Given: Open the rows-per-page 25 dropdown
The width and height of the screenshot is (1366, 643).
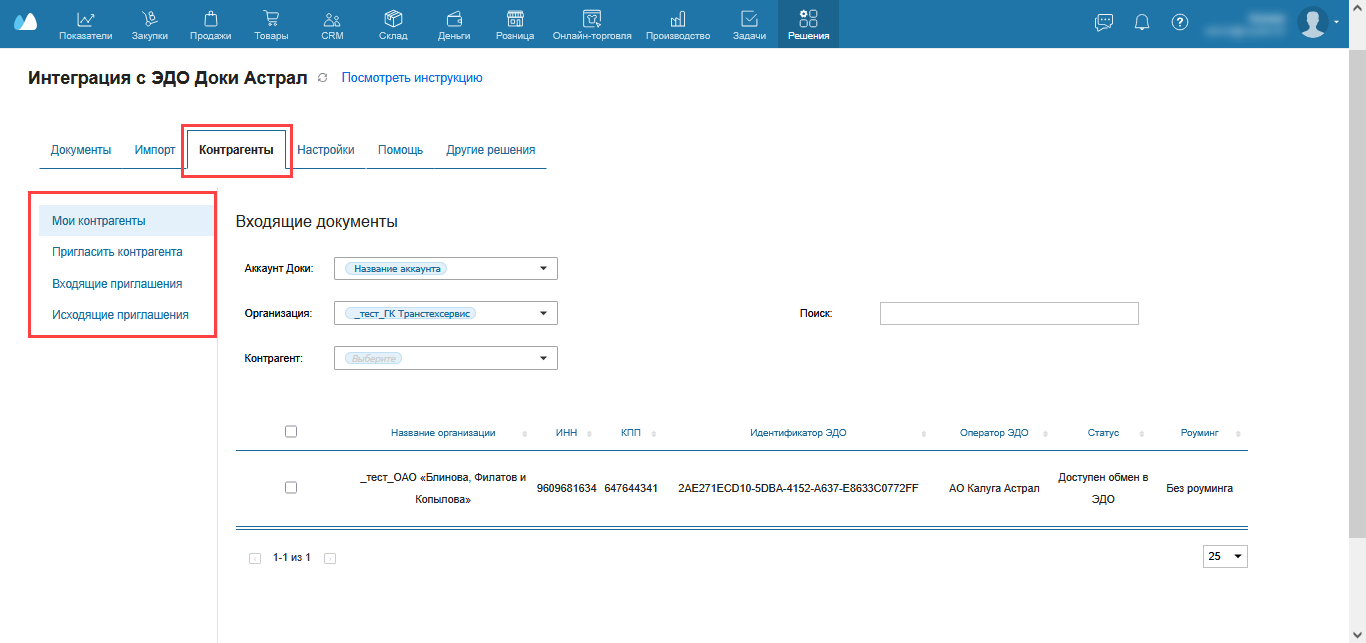Looking at the screenshot, I should pos(1225,556).
